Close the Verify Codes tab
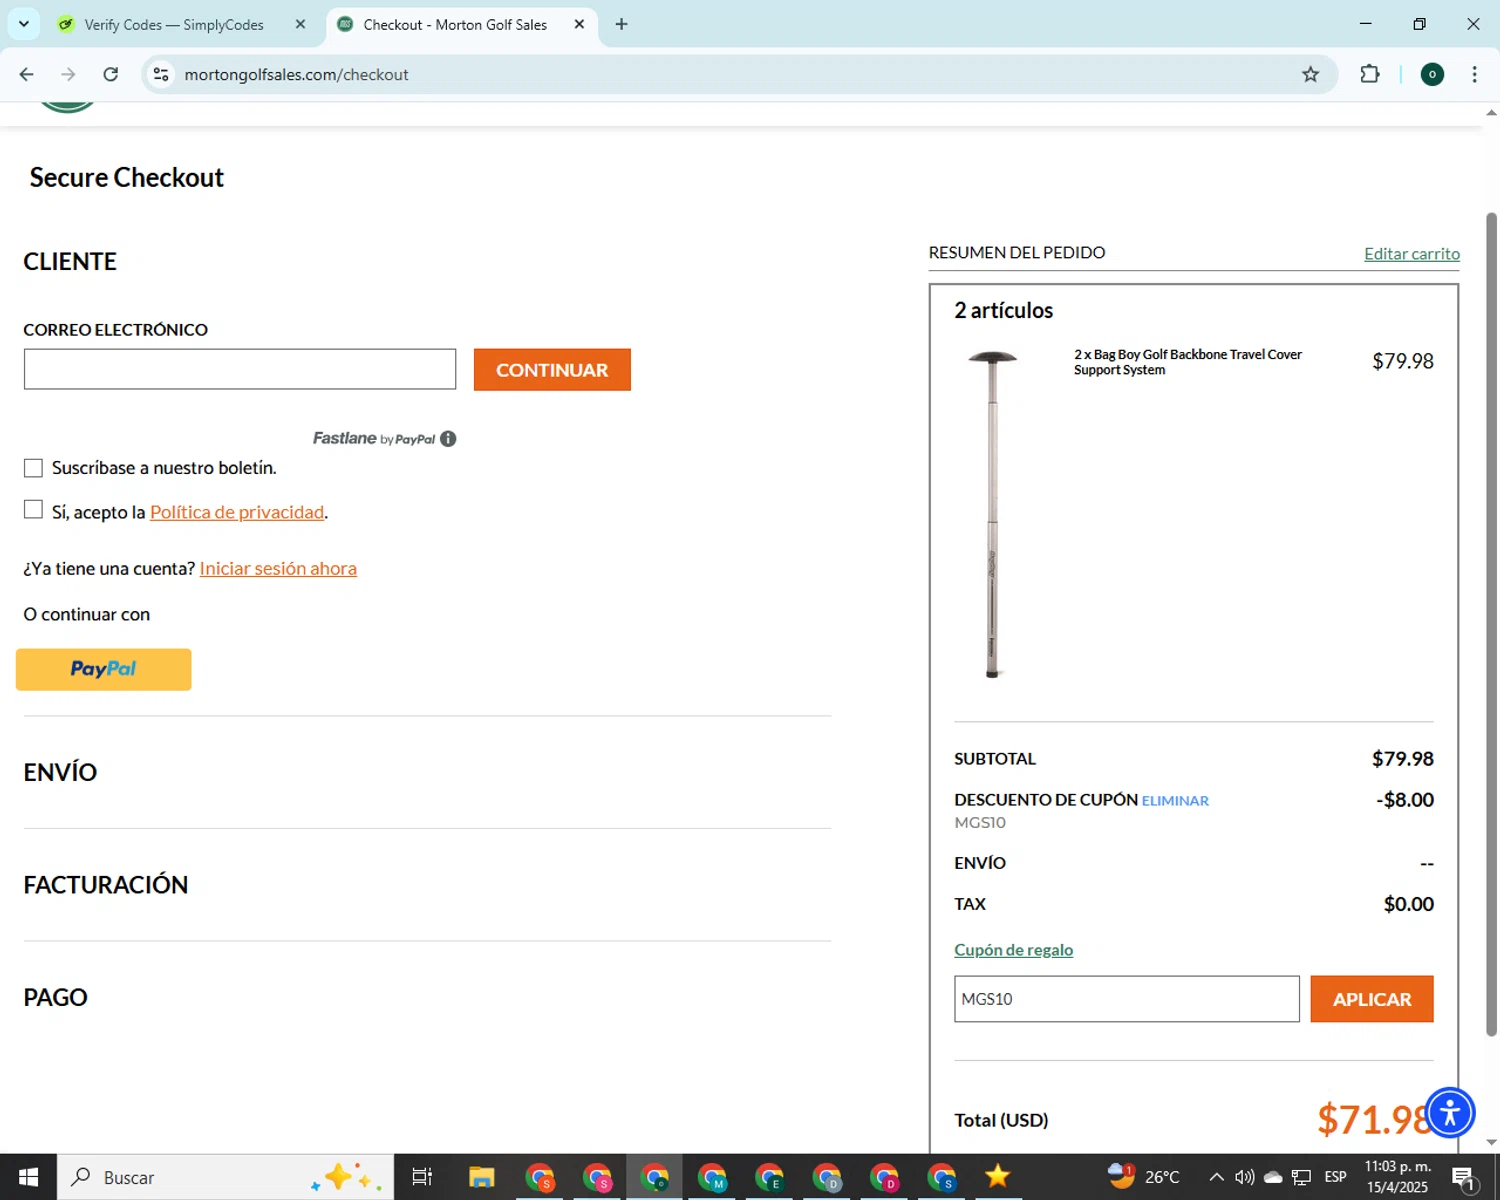 click(x=300, y=24)
